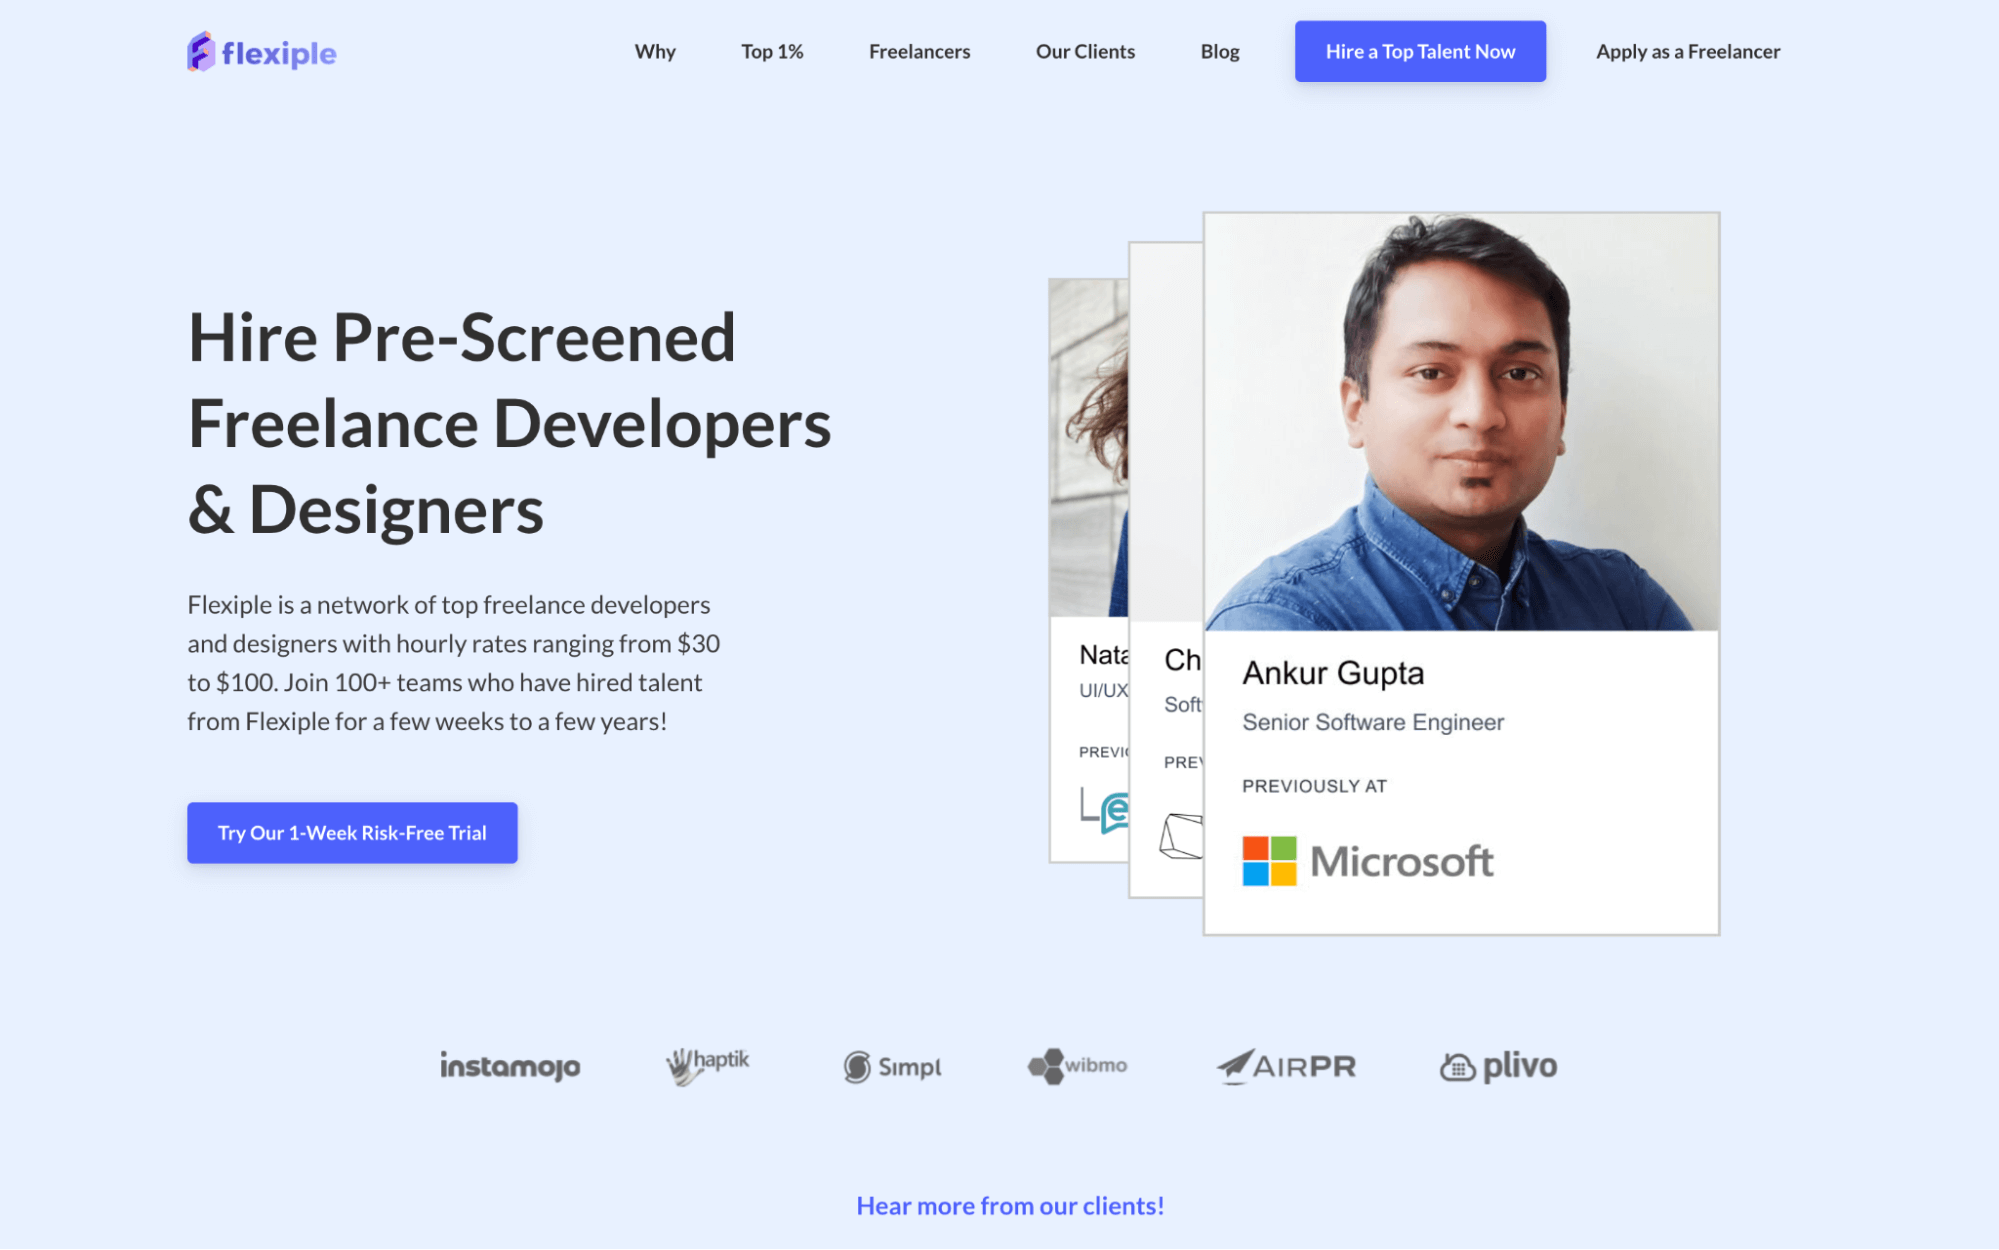Select the 'Freelancers' navigation tab
This screenshot has width=1999, height=1250.
[x=917, y=50]
